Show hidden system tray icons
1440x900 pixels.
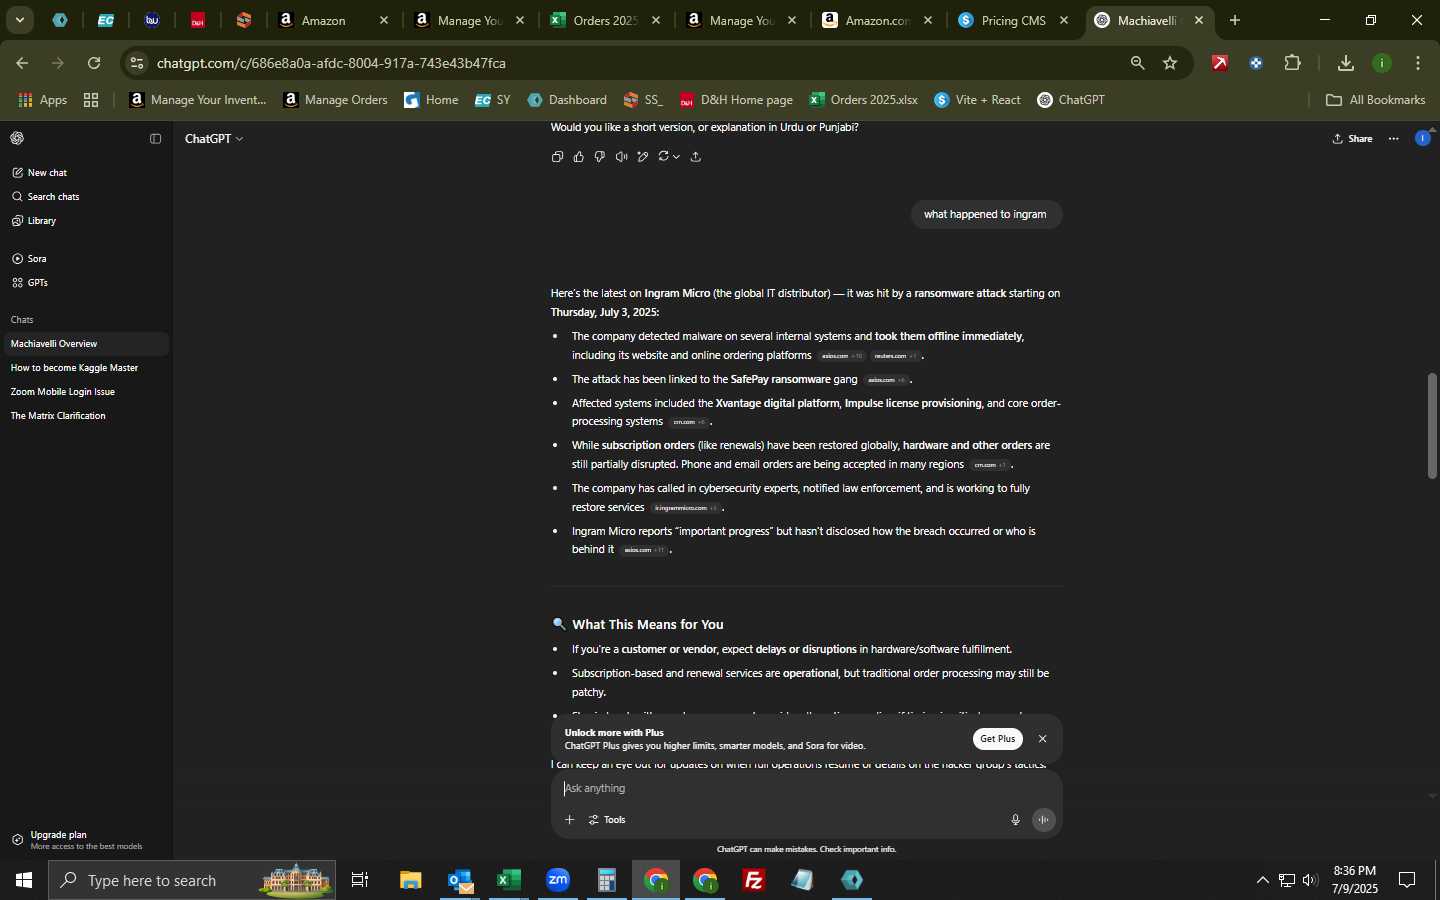click(1262, 880)
